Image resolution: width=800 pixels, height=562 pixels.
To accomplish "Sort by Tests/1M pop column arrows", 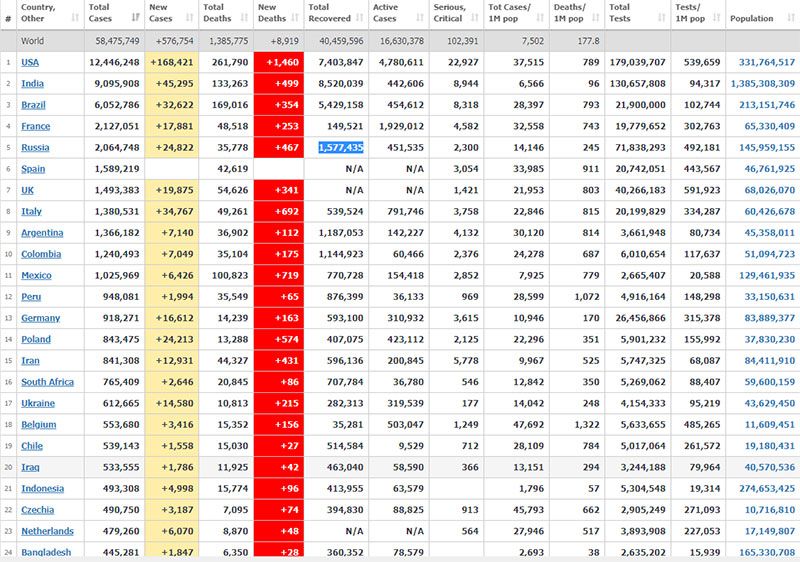I will [716, 18].
